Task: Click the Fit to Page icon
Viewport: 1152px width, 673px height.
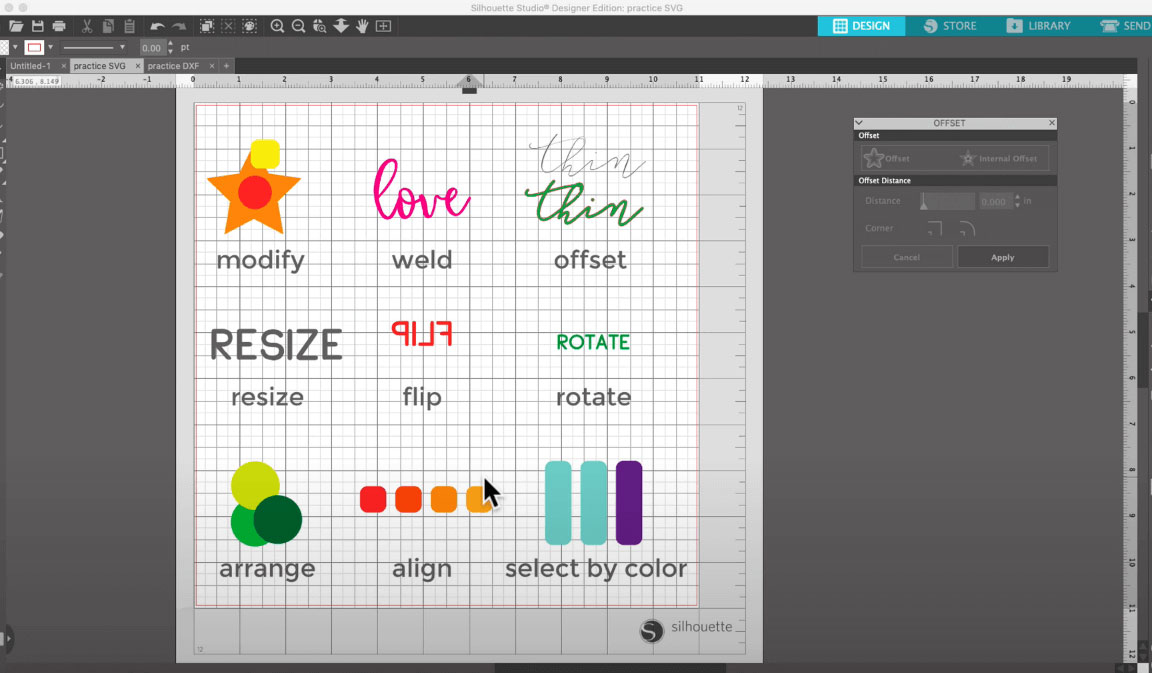Action: (383, 26)
